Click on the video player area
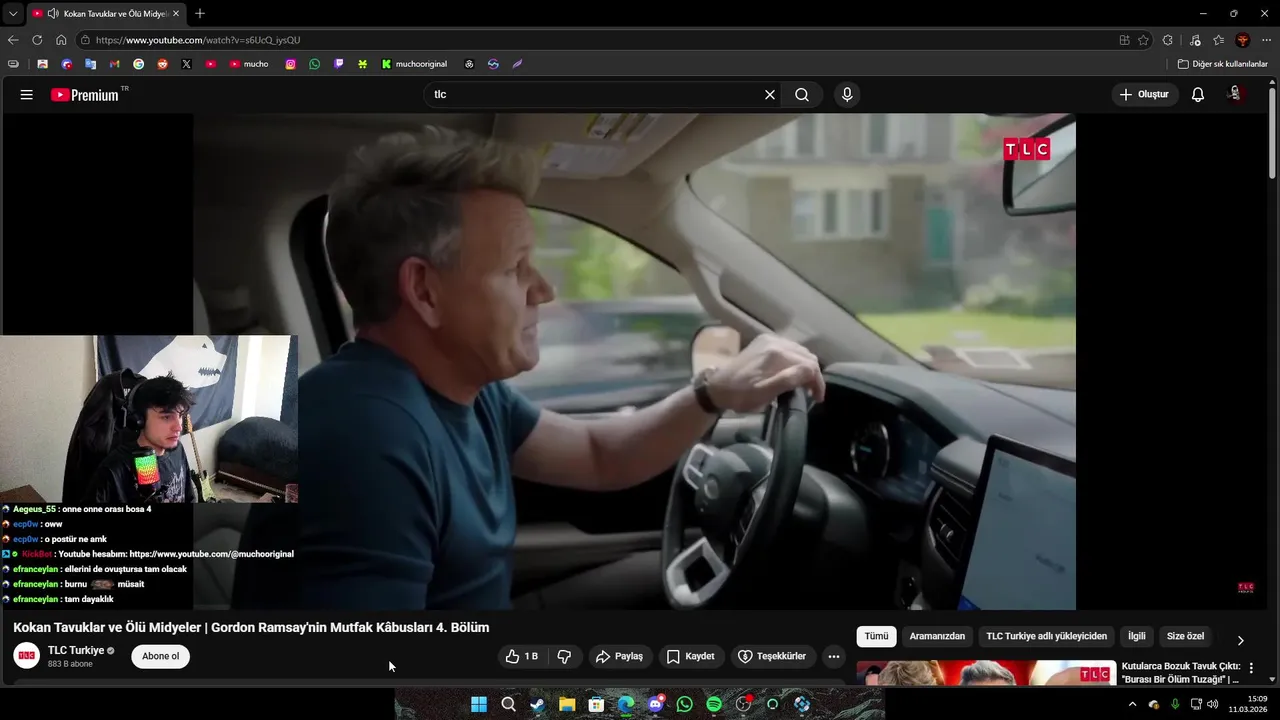This screenshot has height=720, width=1280. click(634, 361)
